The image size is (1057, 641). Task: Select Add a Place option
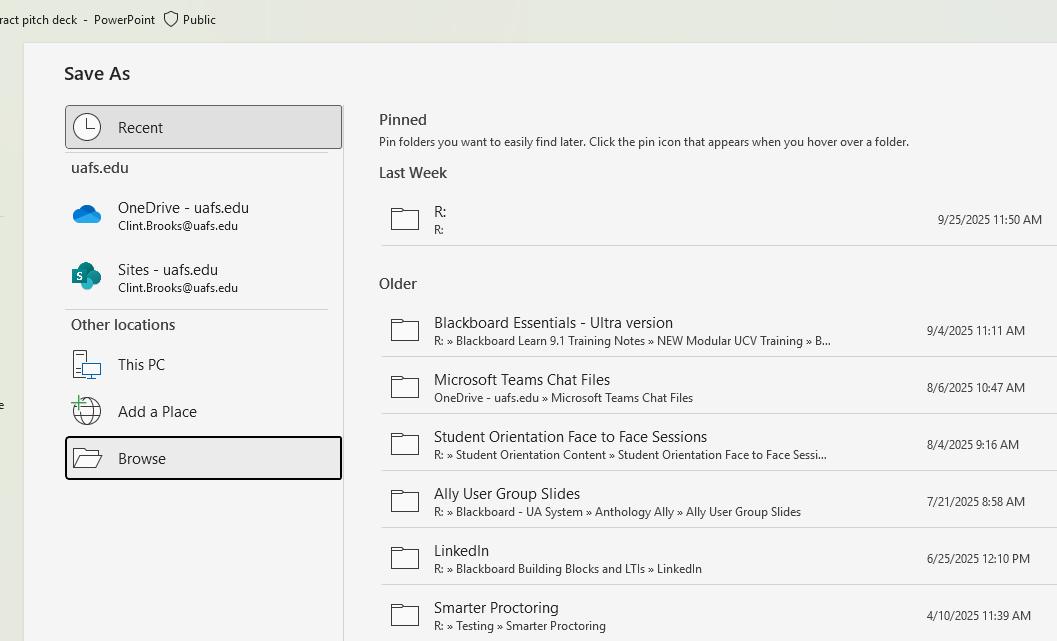(157, 411)
